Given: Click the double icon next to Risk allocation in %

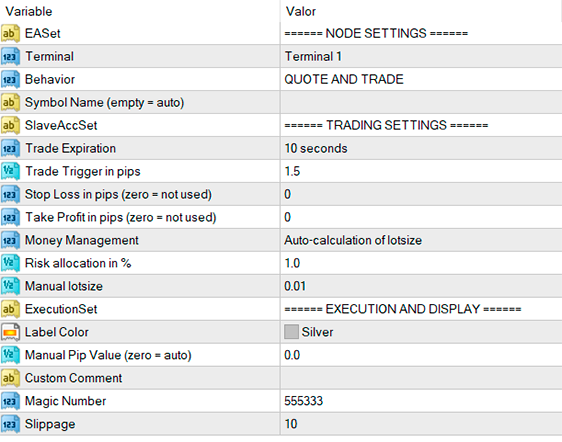Looking at the screenshot, I should pos(10,263).
